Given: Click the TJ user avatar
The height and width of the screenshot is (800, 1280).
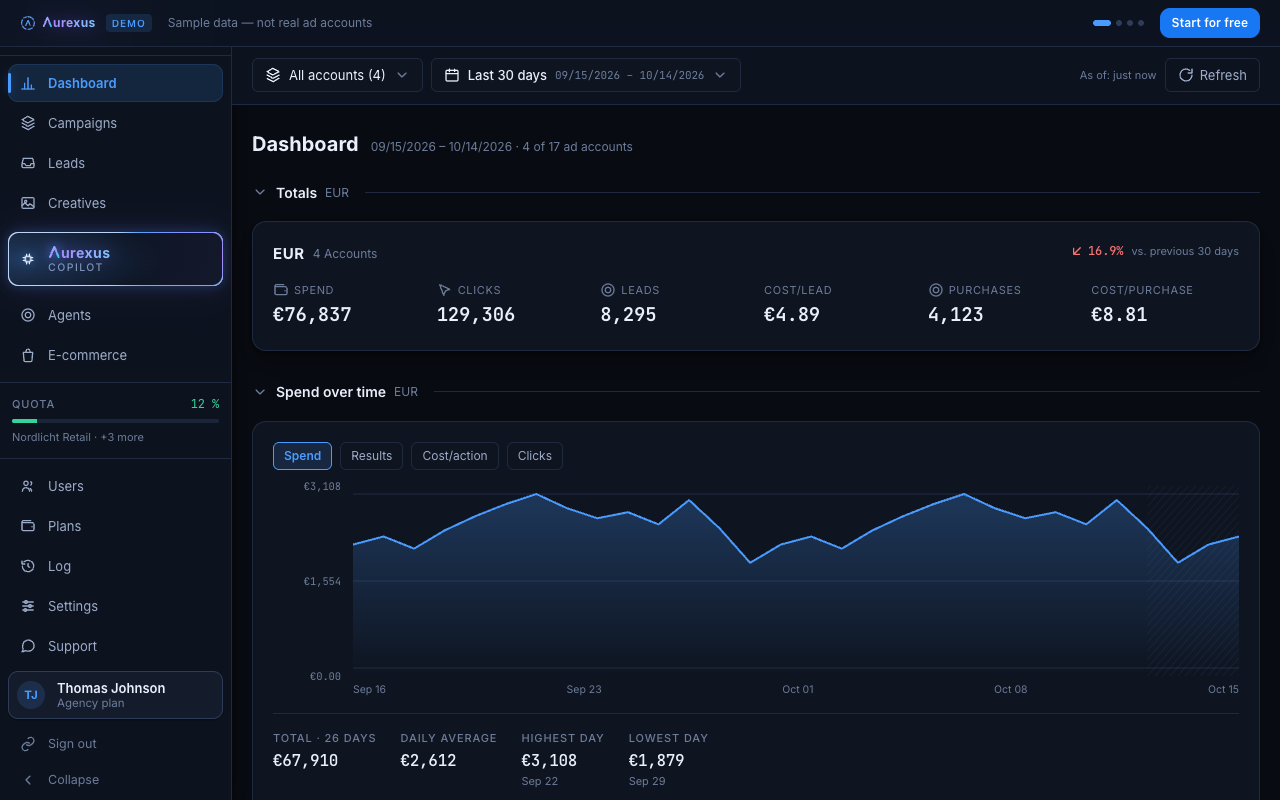Looking at the screenshot, I should 31,695.
